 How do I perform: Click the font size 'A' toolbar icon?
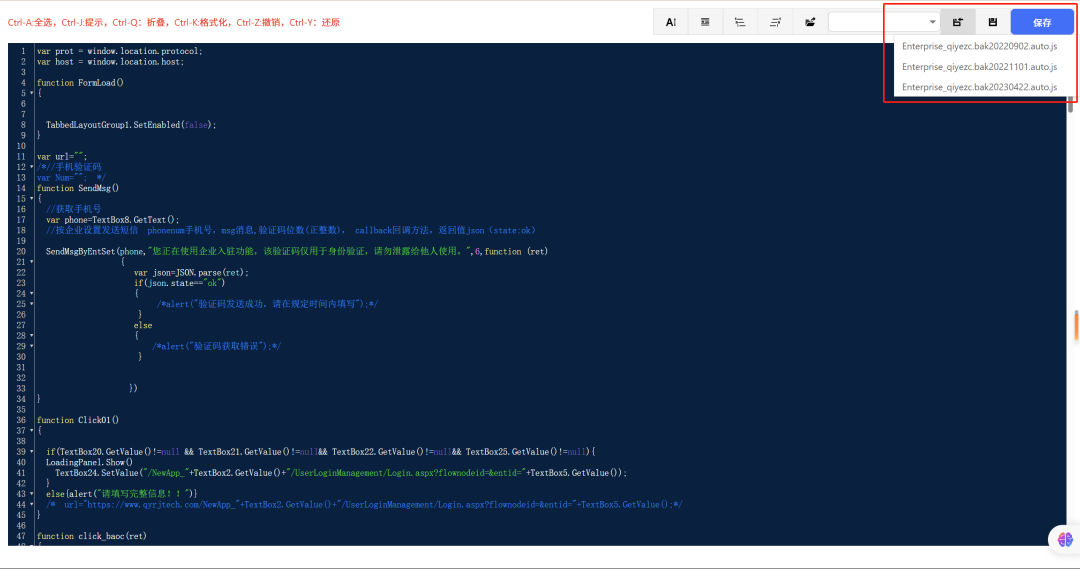[670, 22]
